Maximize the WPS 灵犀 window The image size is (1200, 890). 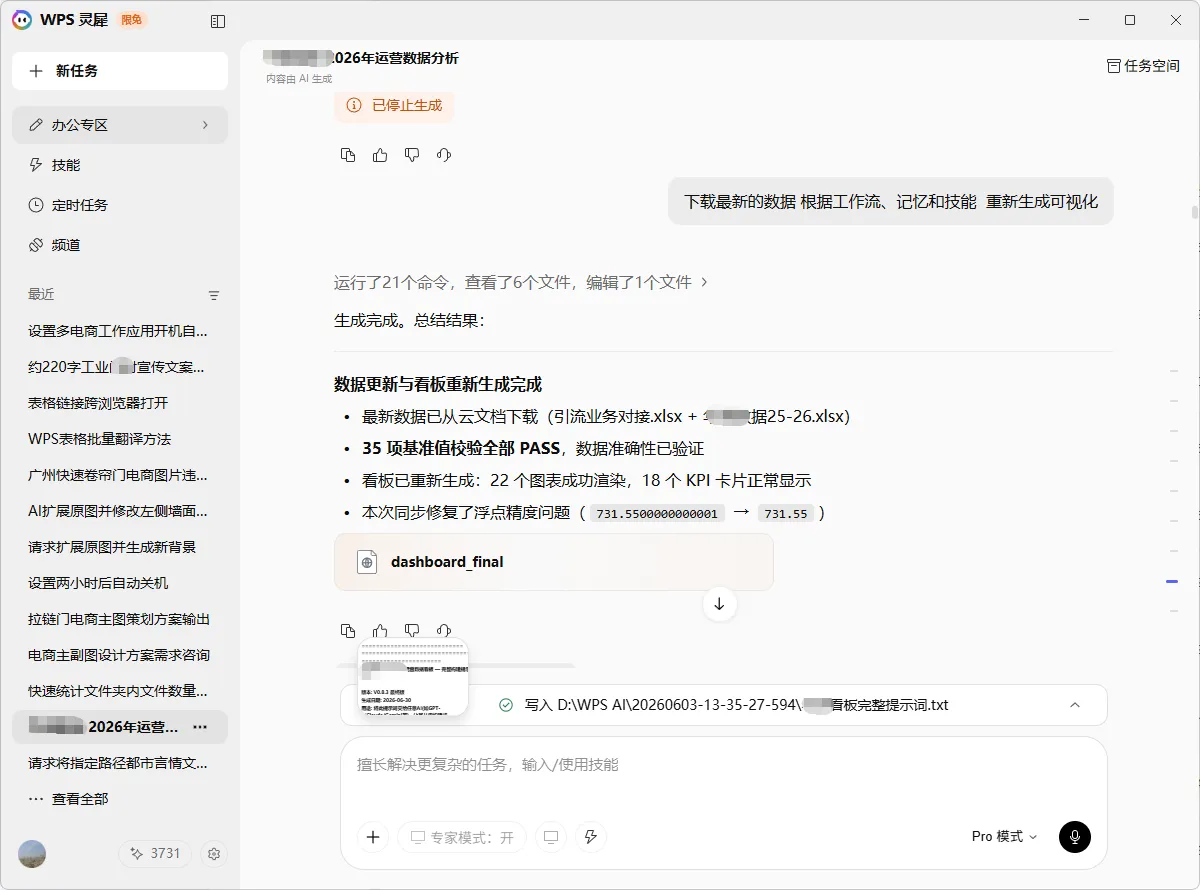tap(1130, 20)
